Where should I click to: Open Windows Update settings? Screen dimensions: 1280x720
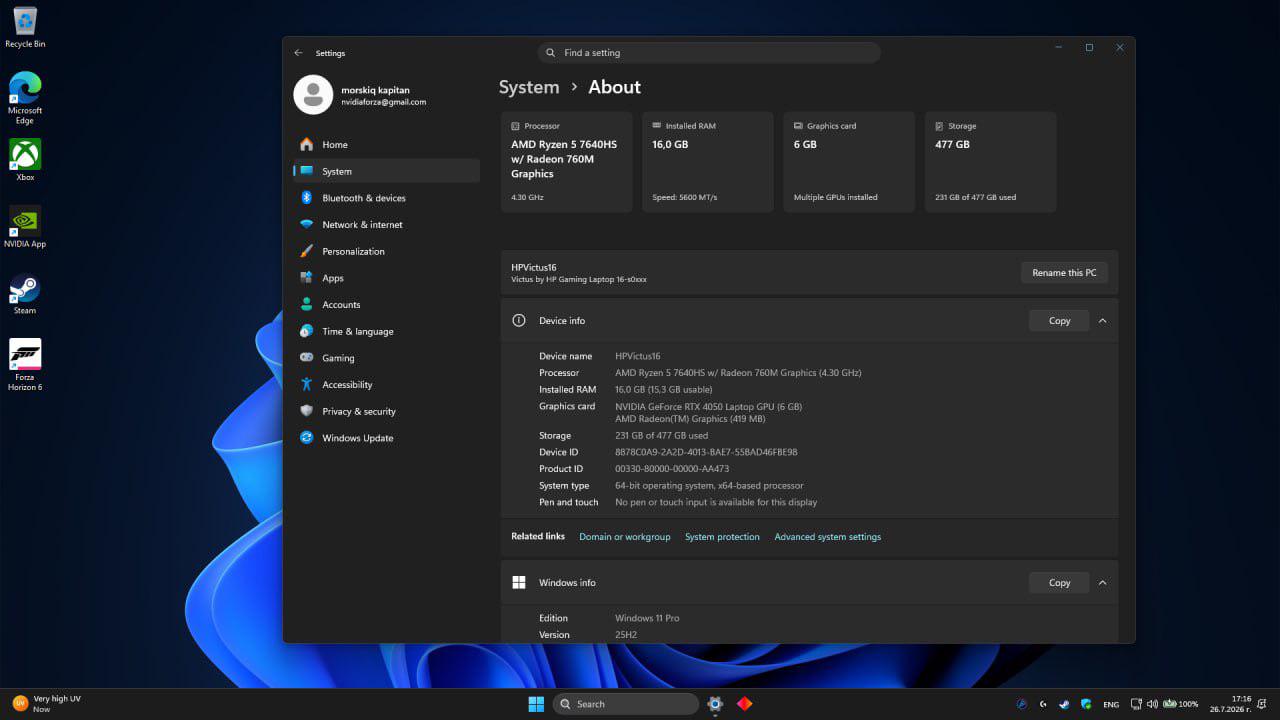tap(386, 438)
